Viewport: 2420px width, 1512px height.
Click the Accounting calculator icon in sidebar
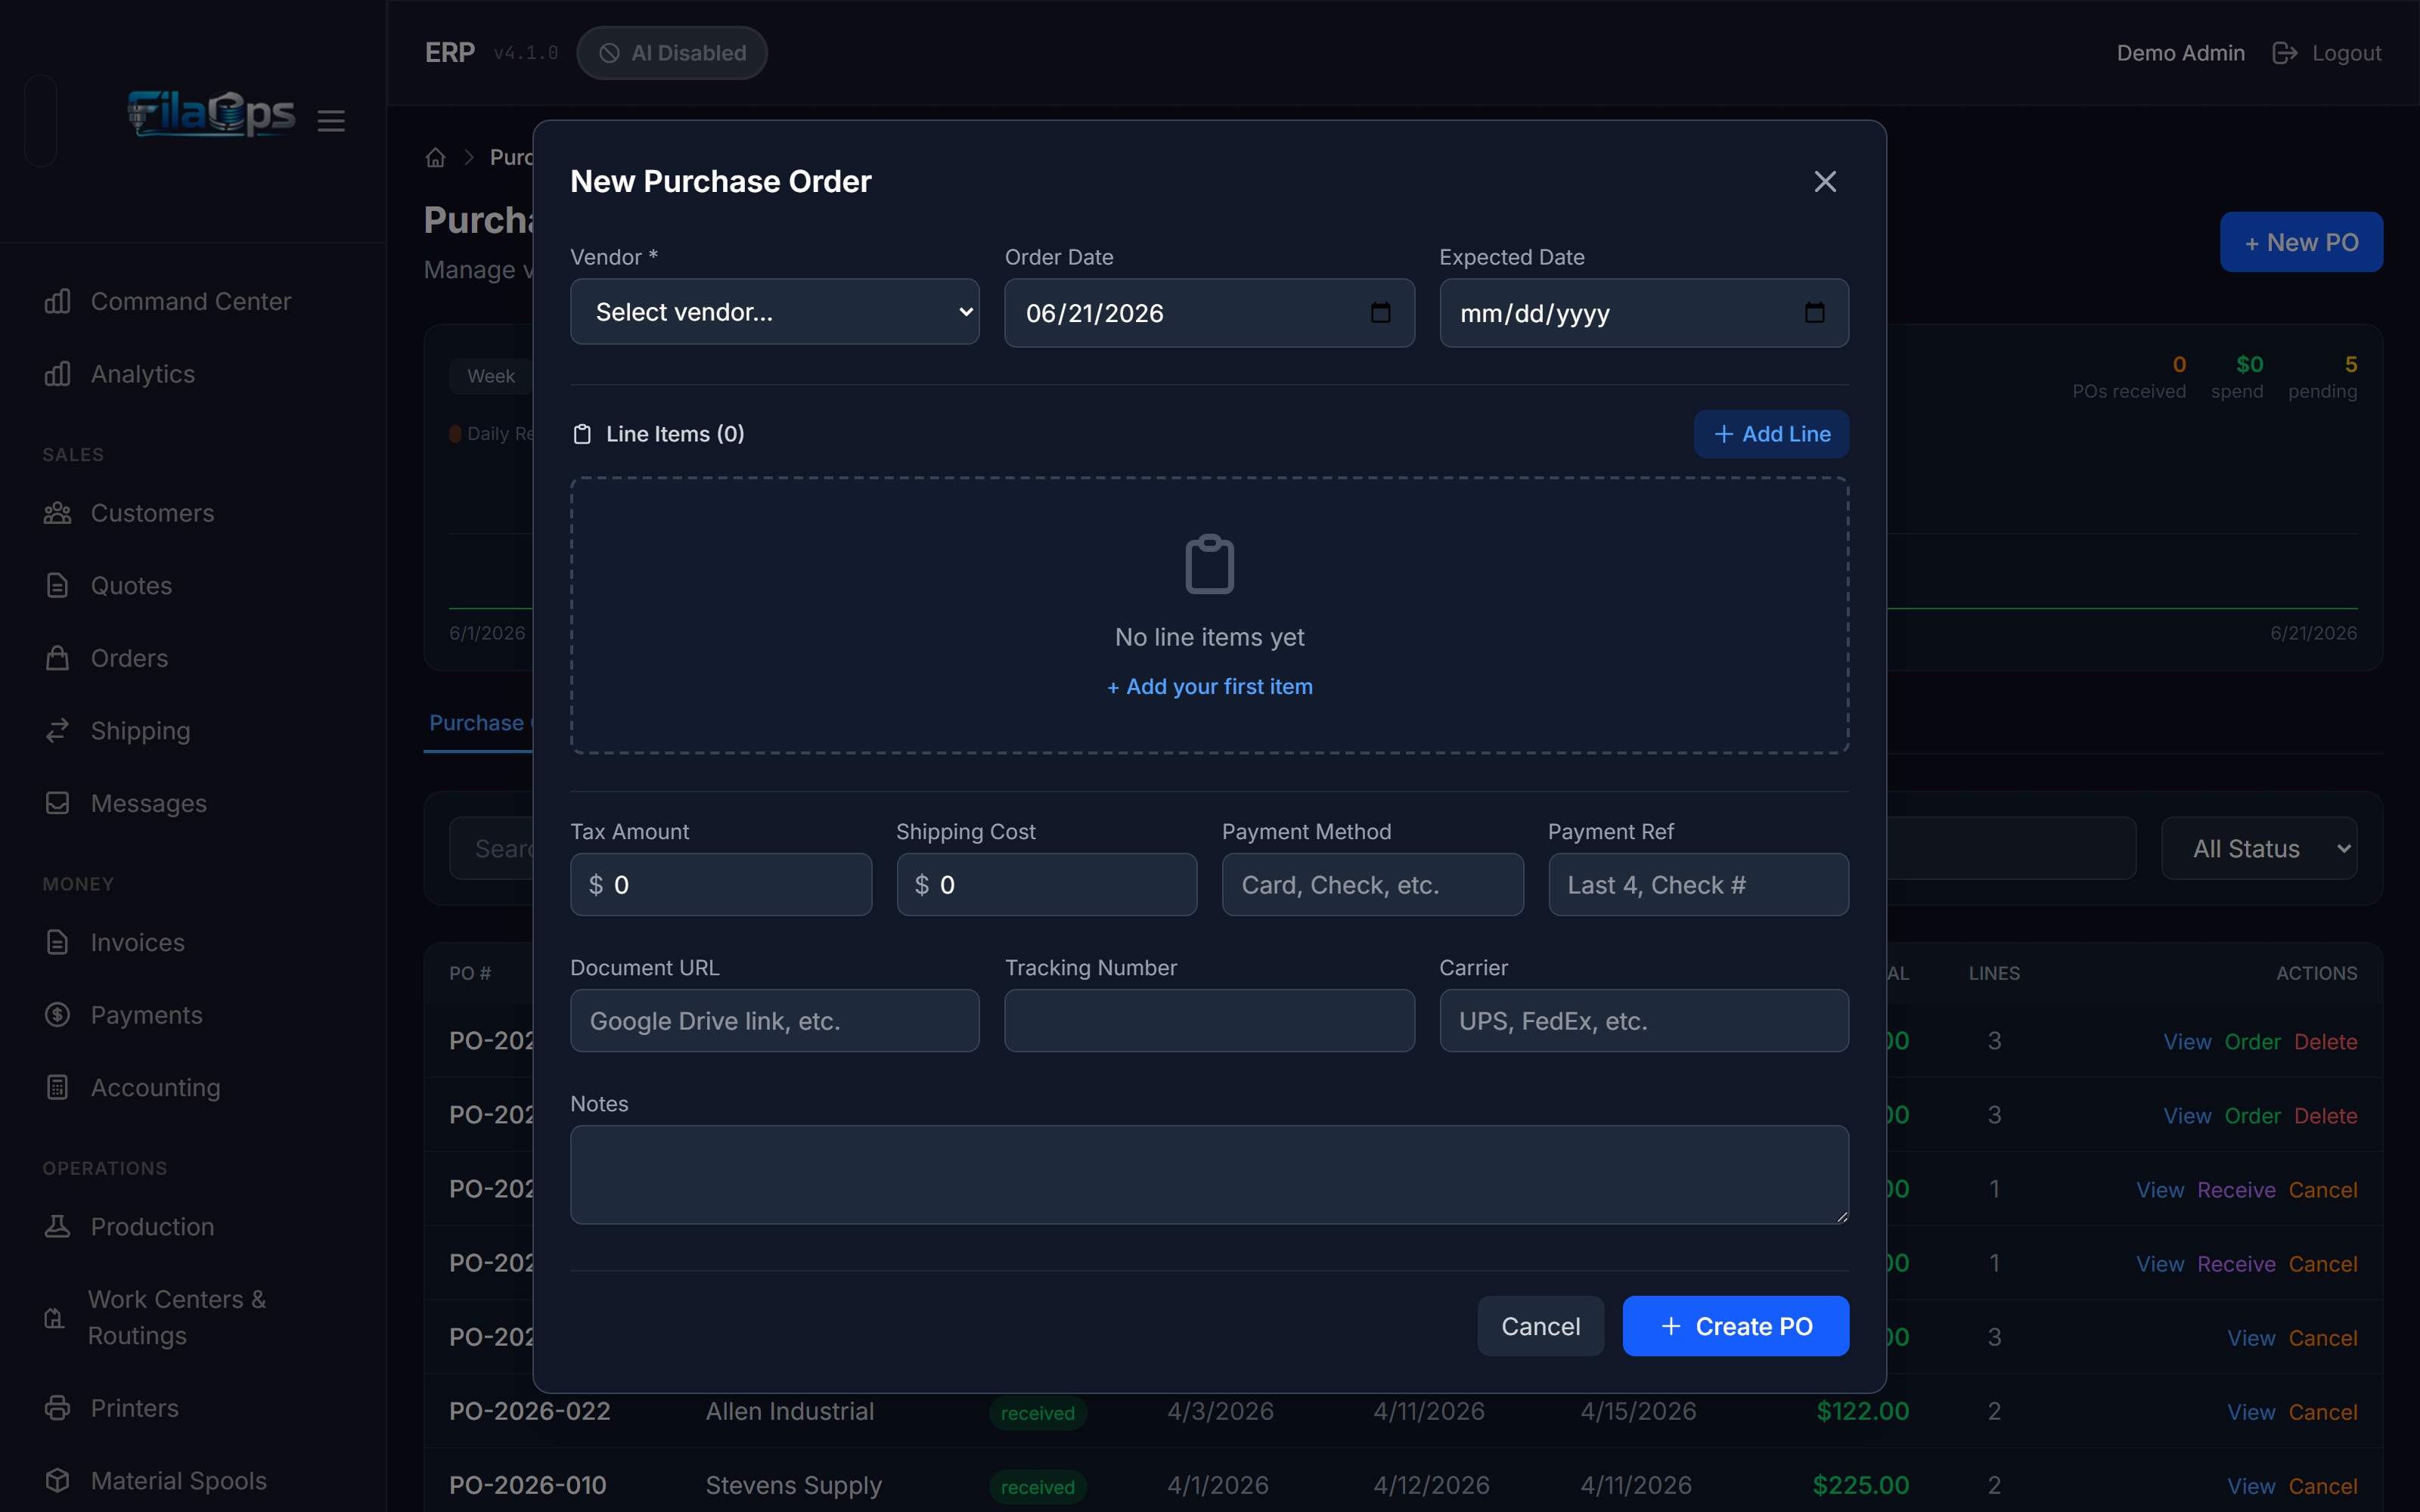point(57,1087)
